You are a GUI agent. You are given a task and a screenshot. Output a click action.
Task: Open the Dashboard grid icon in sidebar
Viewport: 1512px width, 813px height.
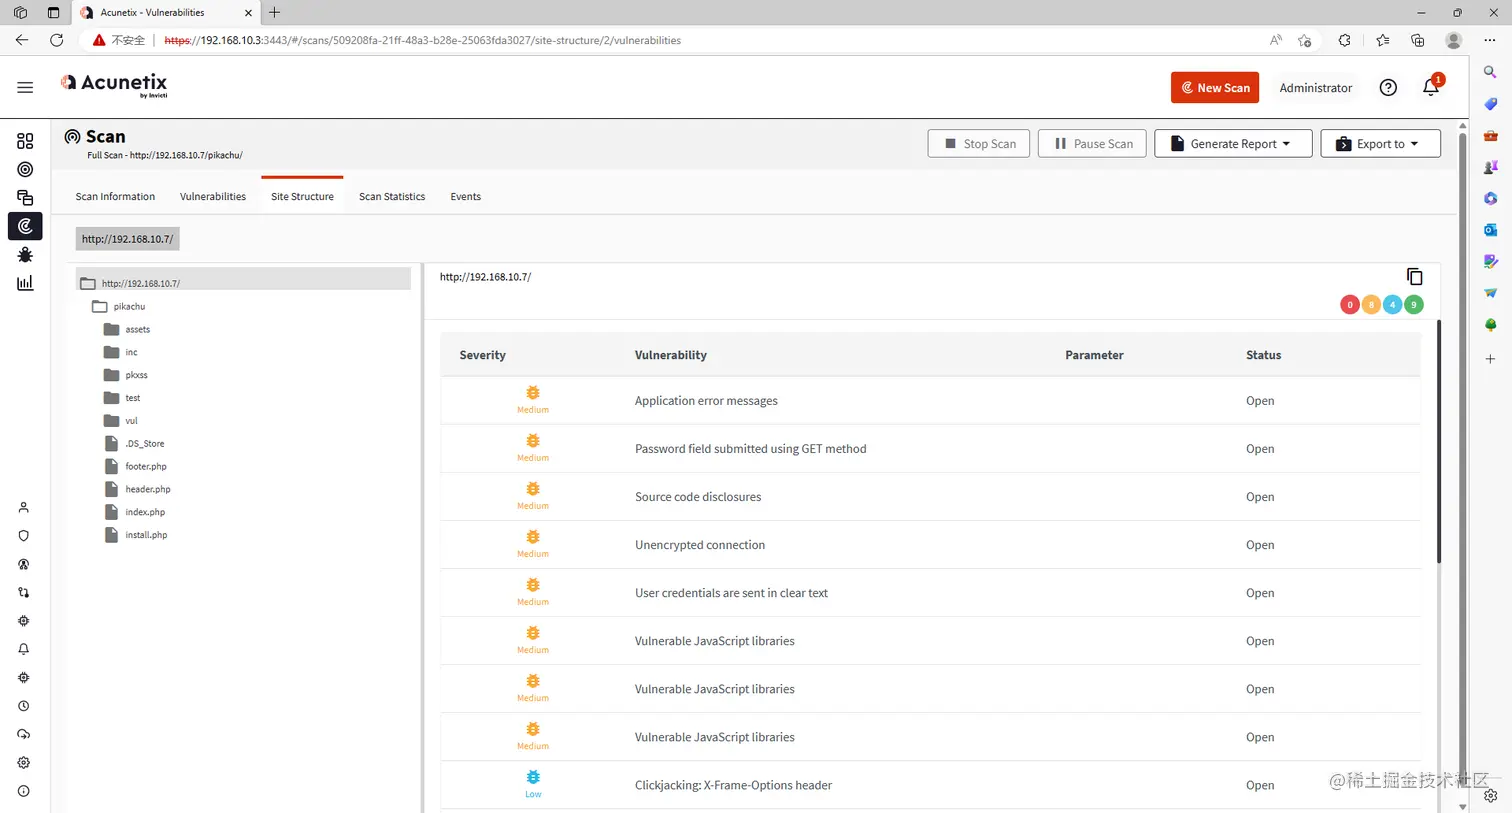tap(25, 141)
